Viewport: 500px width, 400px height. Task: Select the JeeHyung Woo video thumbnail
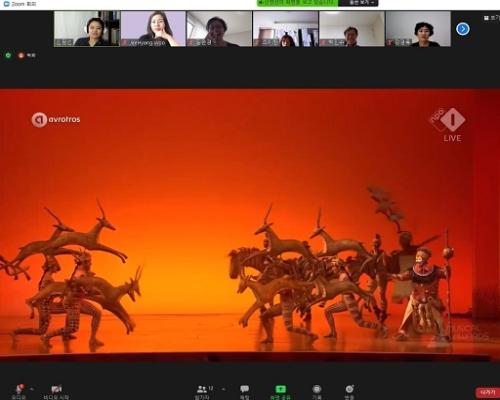[153, 29]
